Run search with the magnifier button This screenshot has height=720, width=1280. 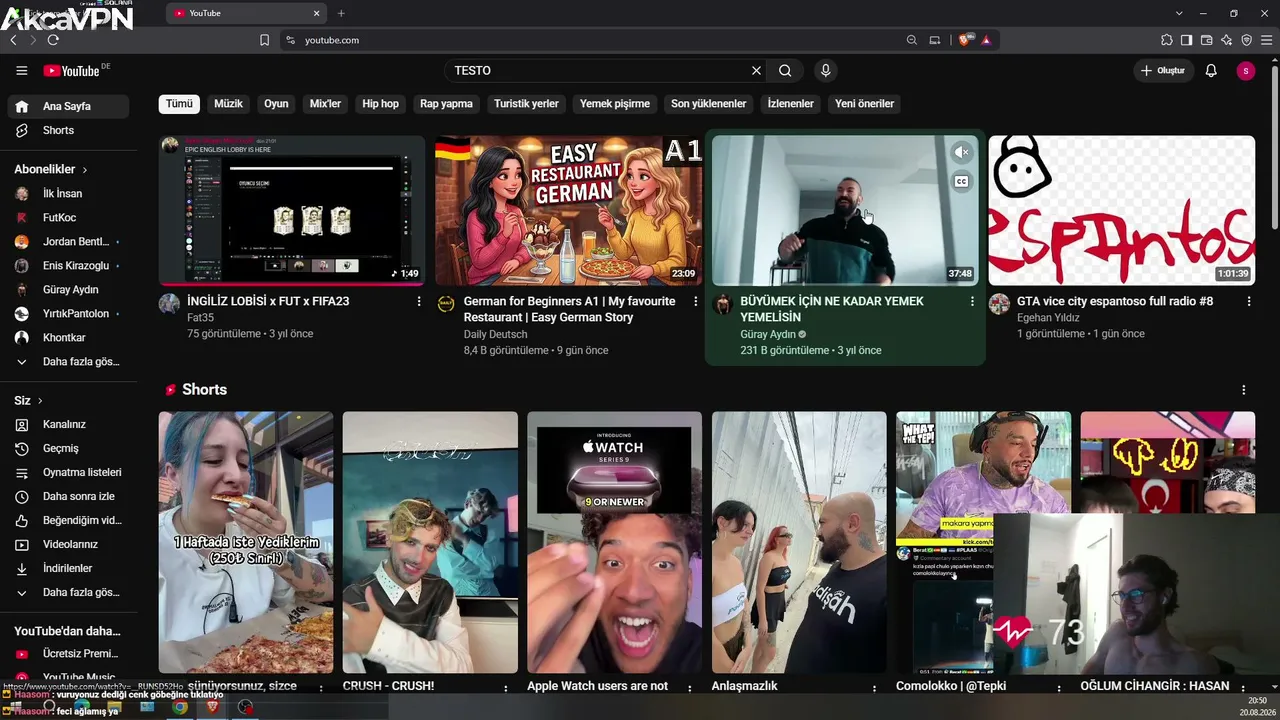pyautogui.click(x=785, y=71)
